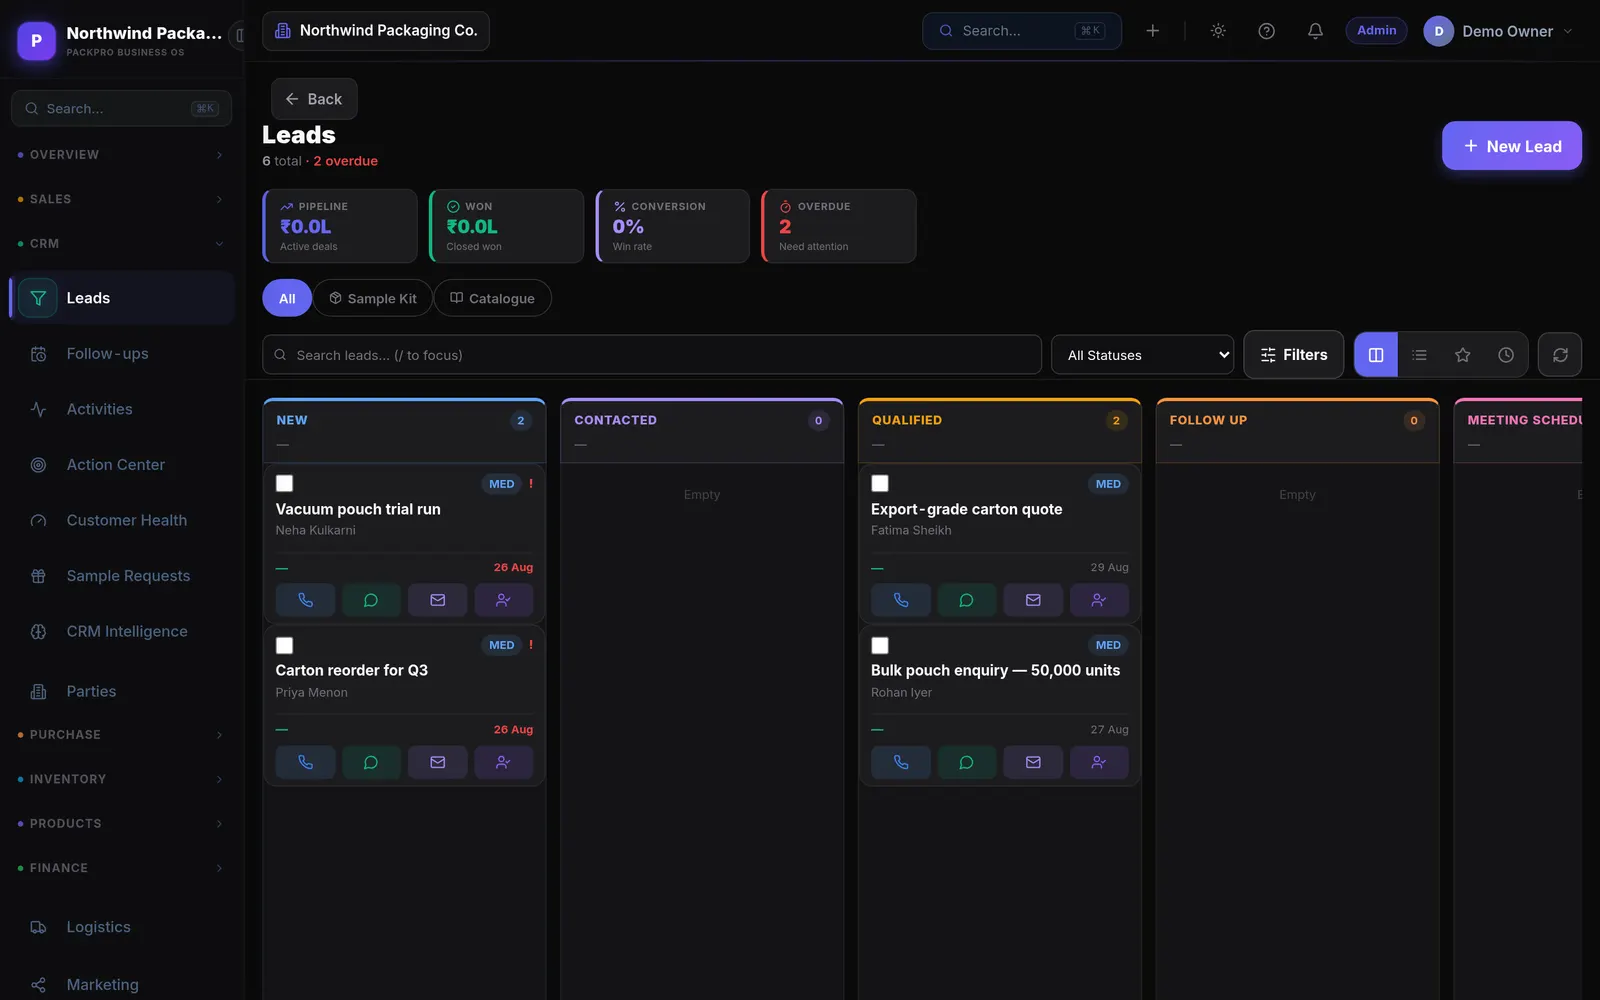Screen dimensions: 1600x1000
Task: Select the Sample Kit tab
Action: [x=373, y=298]
